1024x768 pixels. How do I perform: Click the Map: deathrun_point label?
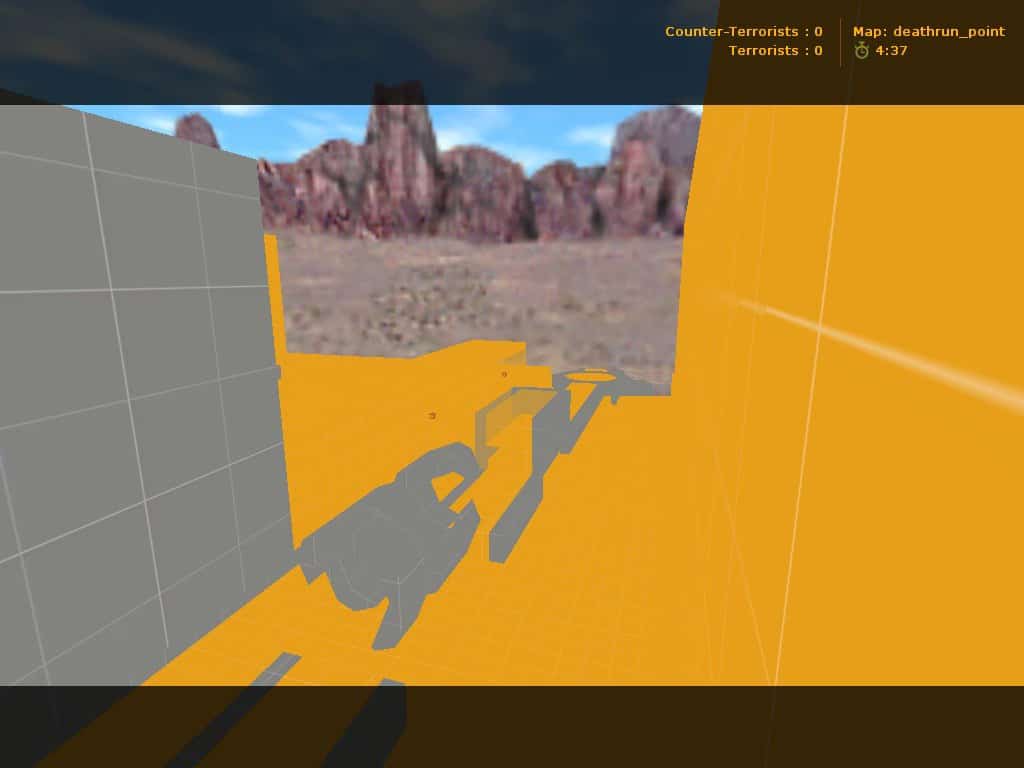coord(929,31)
